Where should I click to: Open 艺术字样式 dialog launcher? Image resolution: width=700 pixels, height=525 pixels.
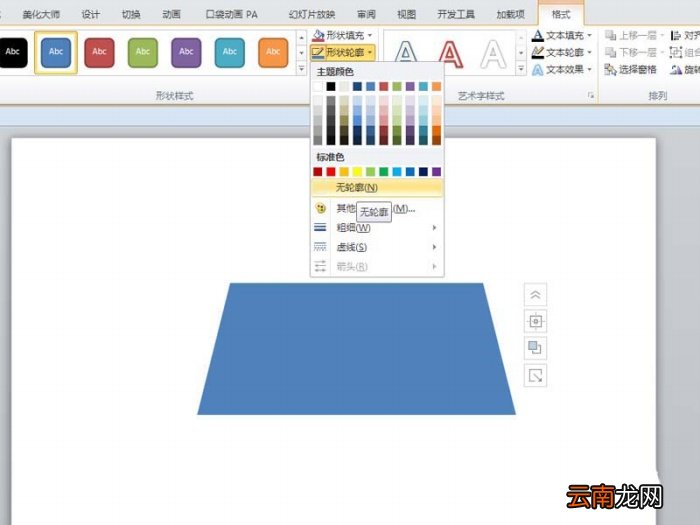(x=591, y=96)
